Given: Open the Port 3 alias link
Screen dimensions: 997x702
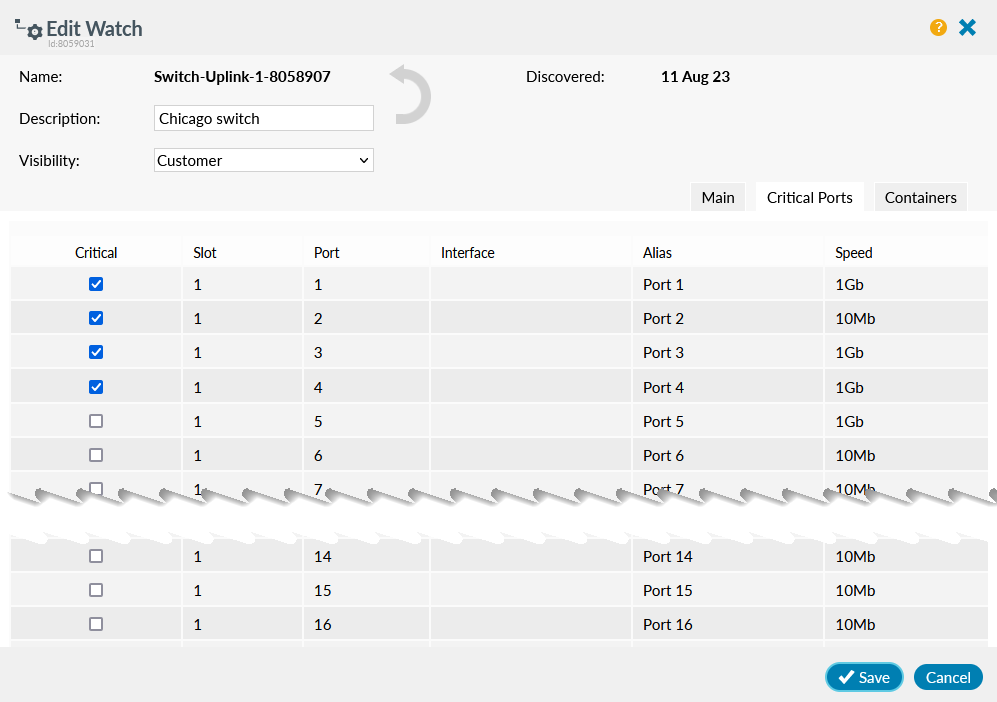Looking at the screenshot, I should point(663,352).
